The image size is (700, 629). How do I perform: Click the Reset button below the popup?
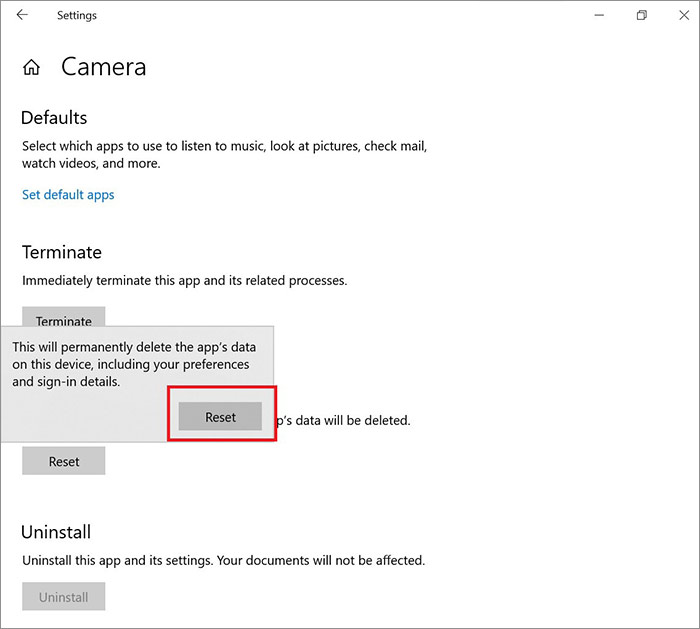click(64, 461)
